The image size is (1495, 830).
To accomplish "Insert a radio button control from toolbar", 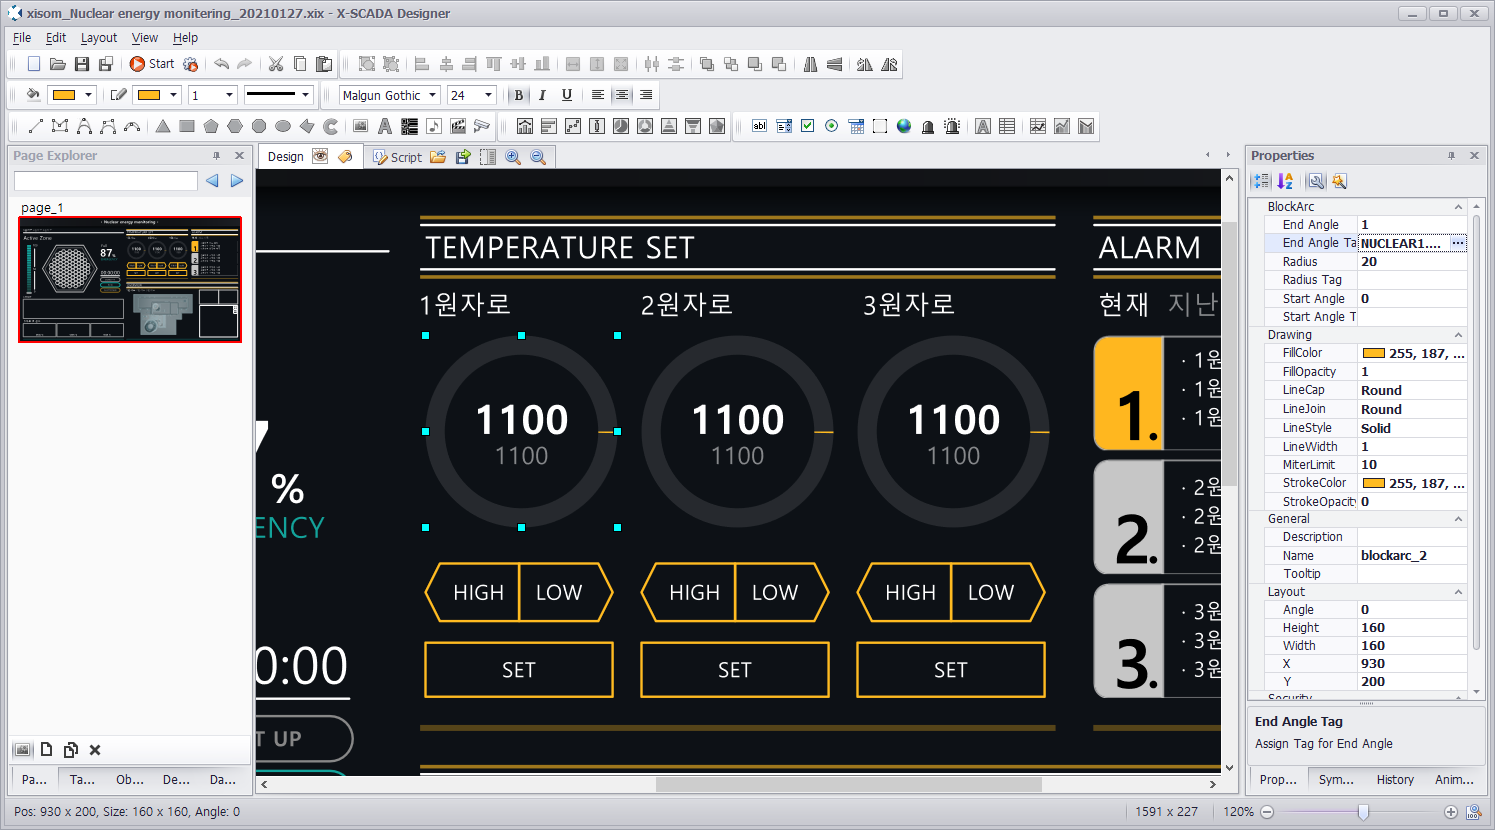I will click(x=832, y=126).
